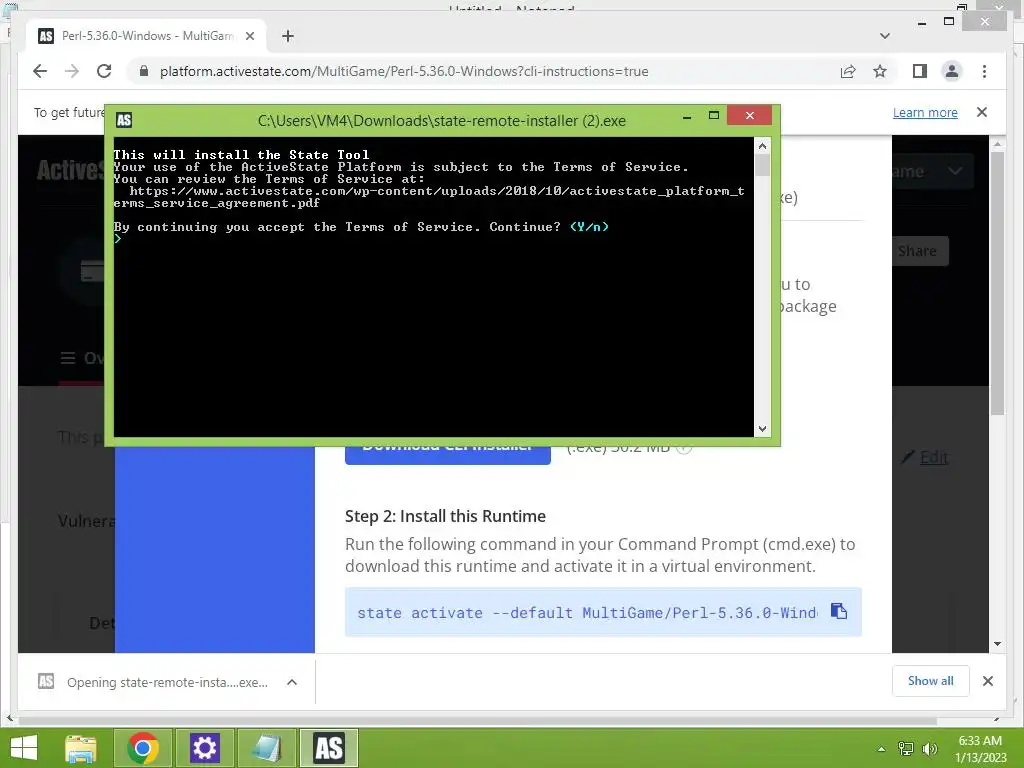
Task: Open new Chrome tab with plus button
Action: [x=288, y=36]
